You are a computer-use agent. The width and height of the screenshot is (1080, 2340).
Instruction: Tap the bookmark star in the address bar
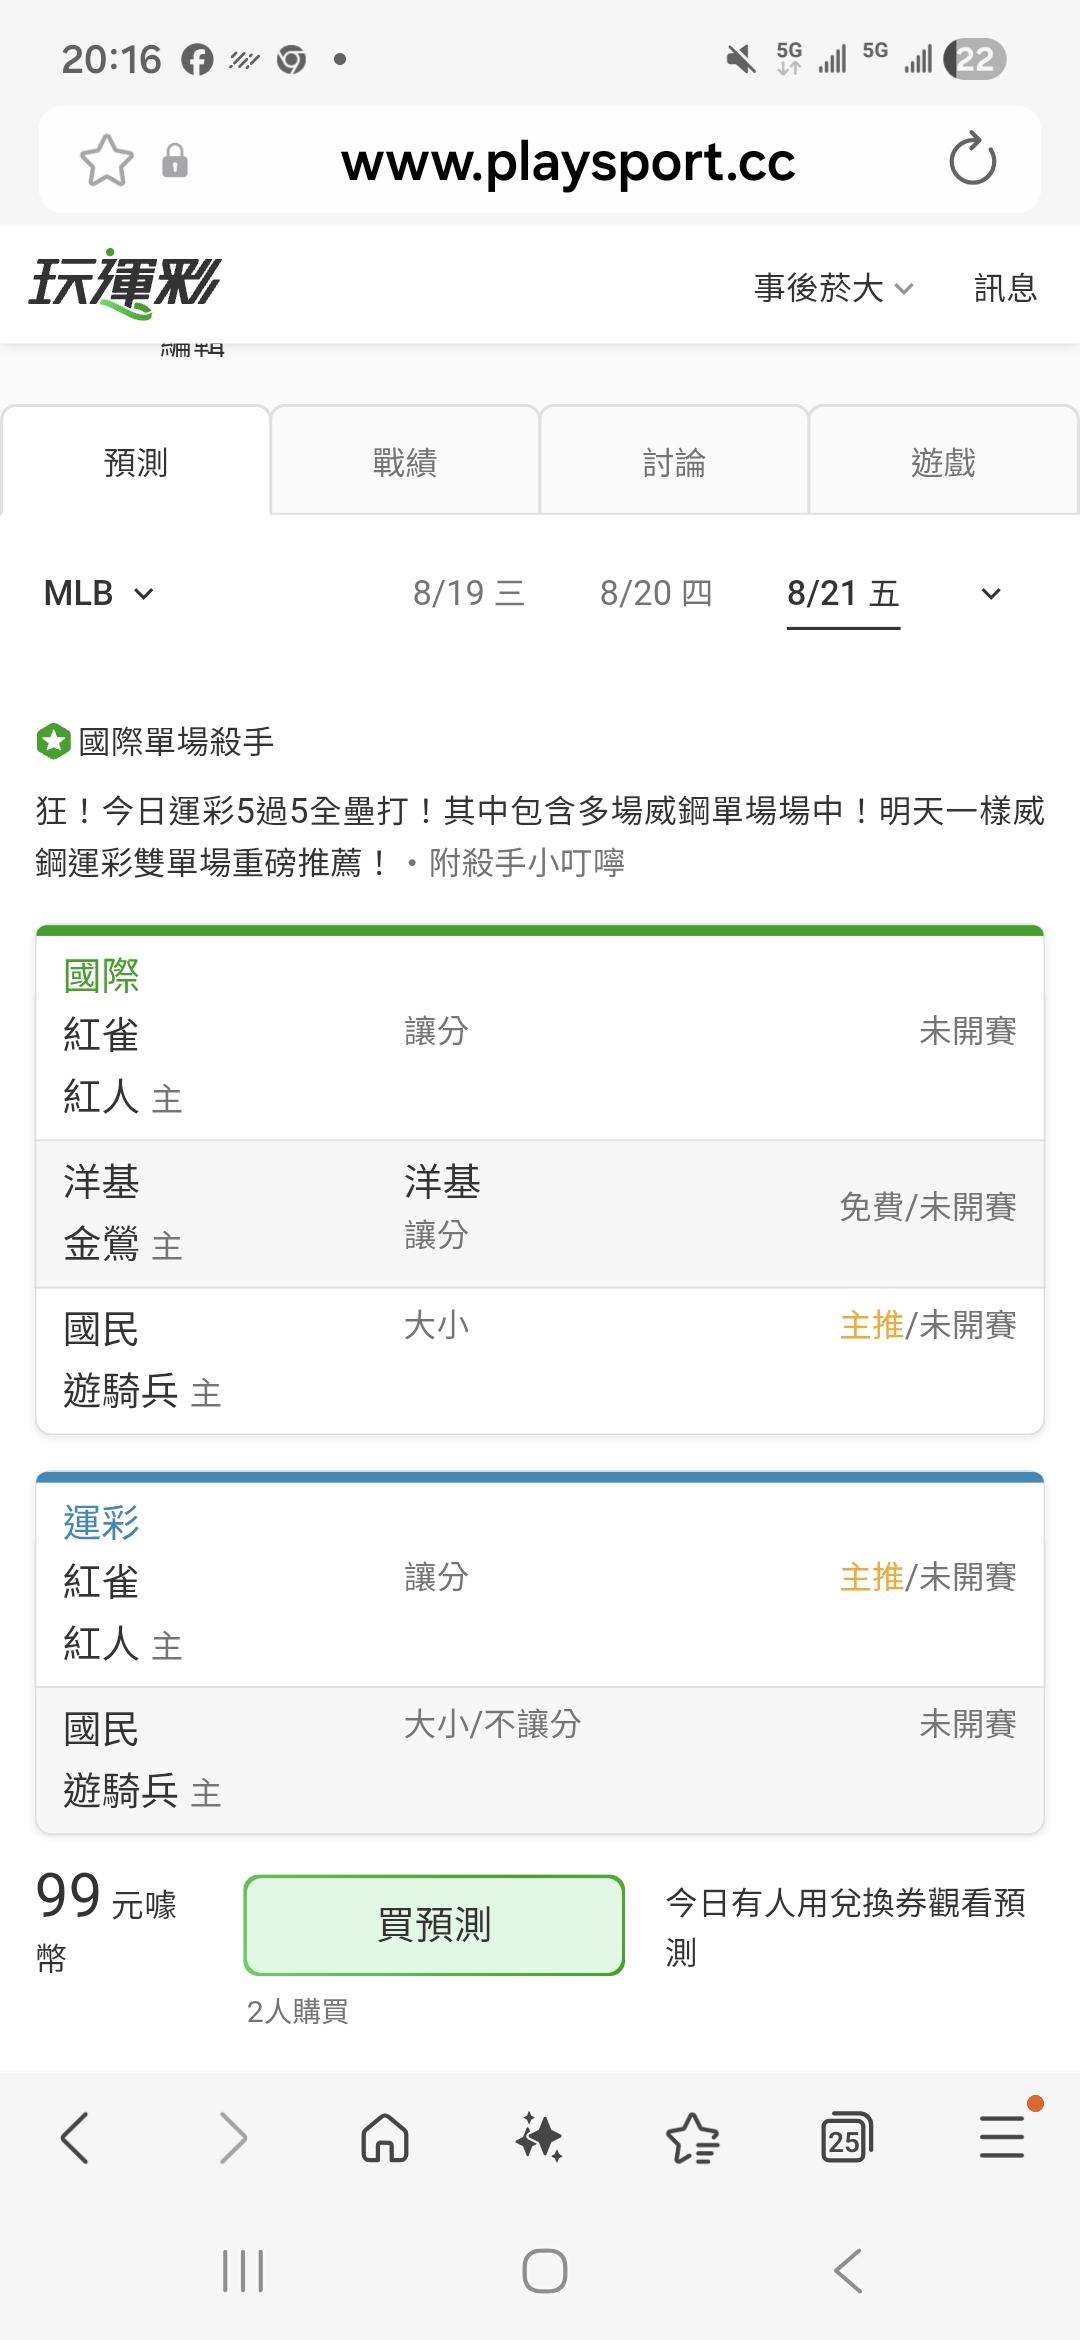tap(106, 160)
